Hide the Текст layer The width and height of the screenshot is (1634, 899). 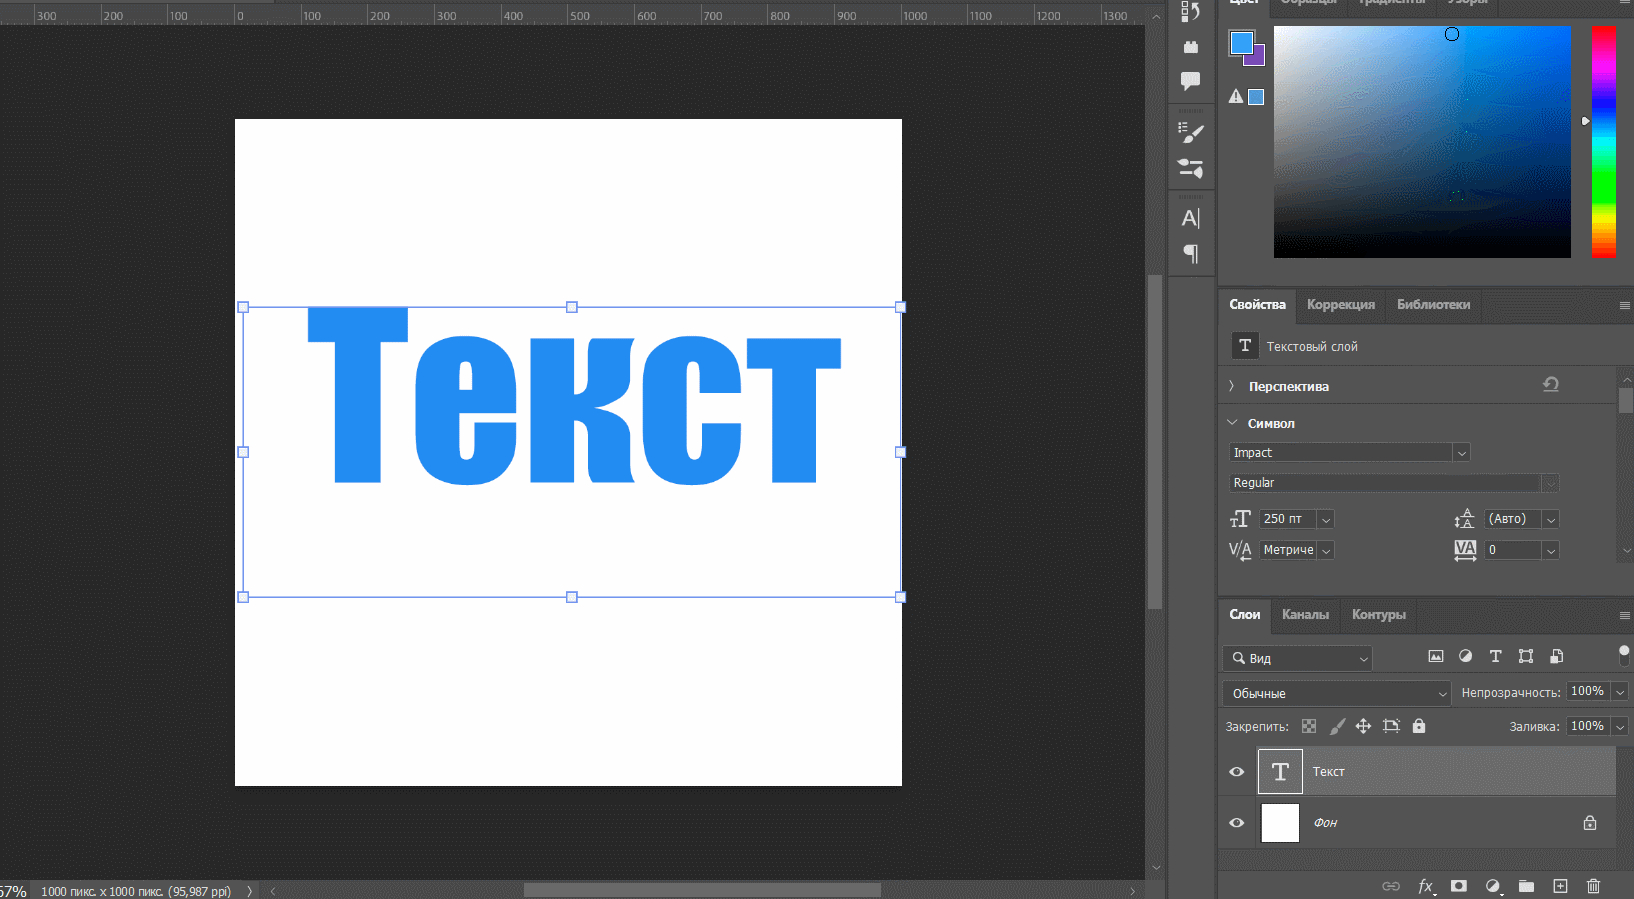(x=1237, y=772)
